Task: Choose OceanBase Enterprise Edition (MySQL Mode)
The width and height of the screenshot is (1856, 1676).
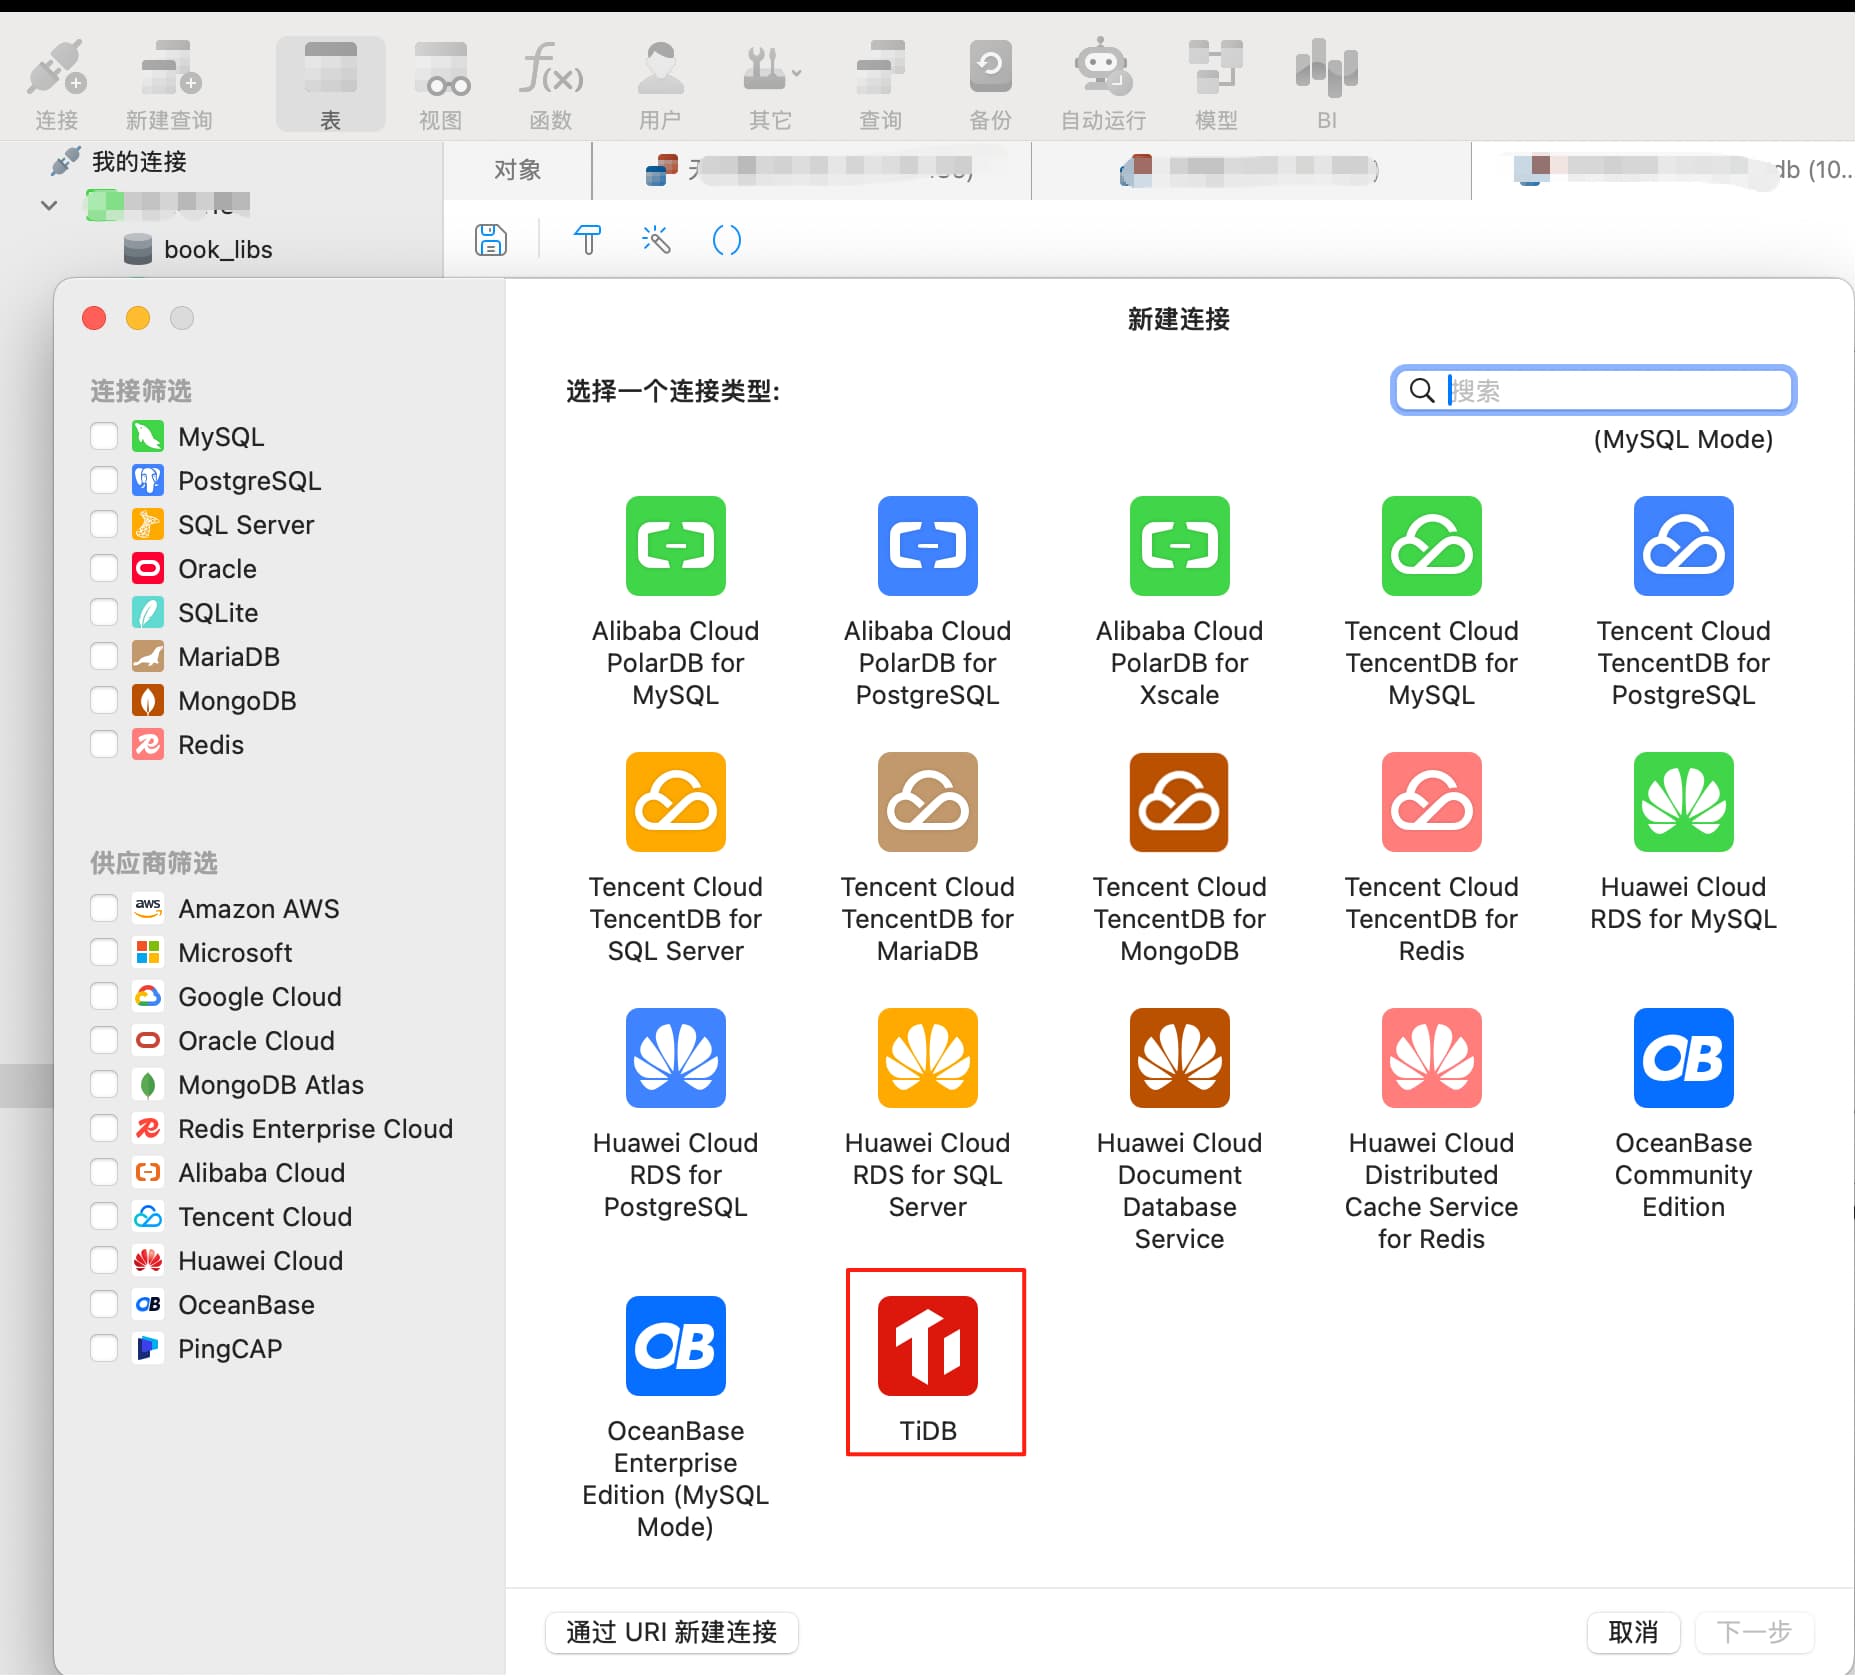Action: click(676, 1346)
